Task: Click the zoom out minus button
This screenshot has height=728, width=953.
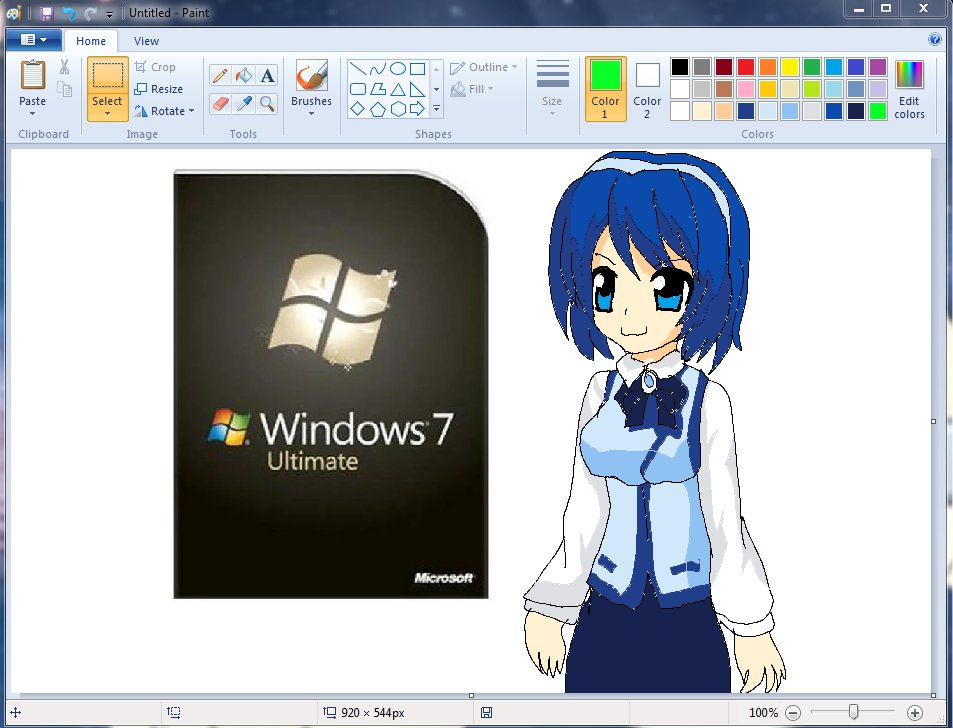Action: coord(793,712)
